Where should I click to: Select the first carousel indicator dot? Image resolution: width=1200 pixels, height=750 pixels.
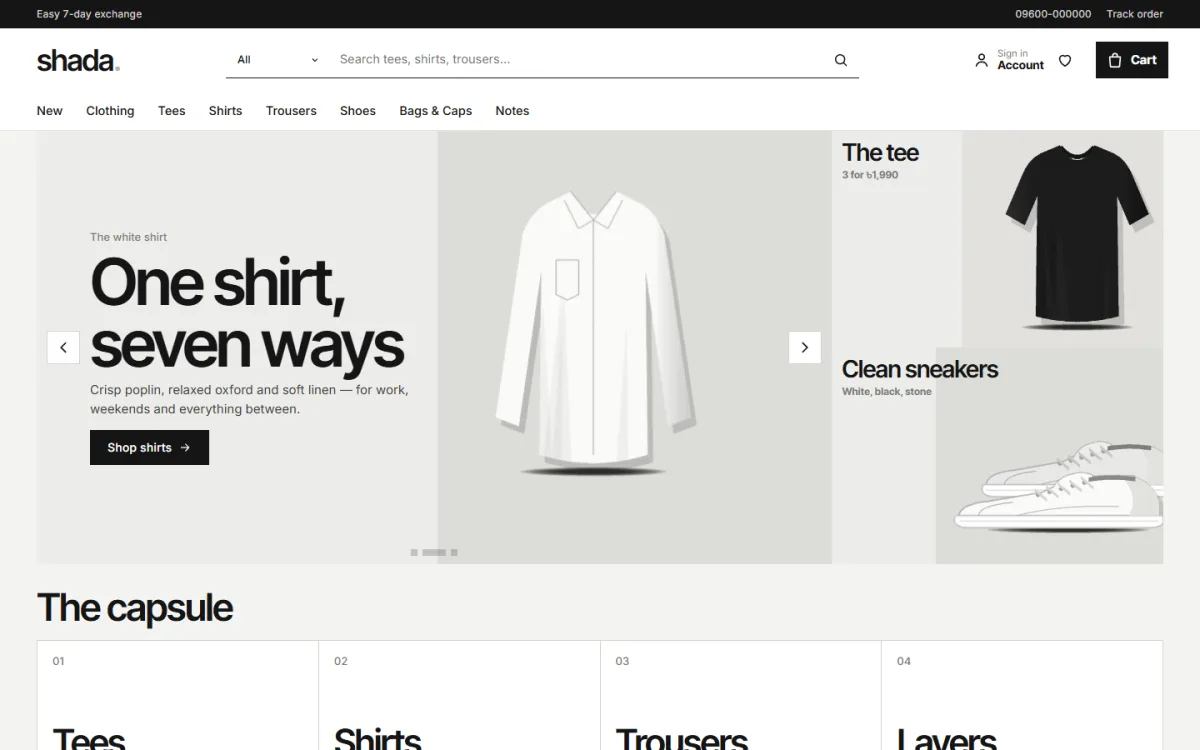pos(414,552)
